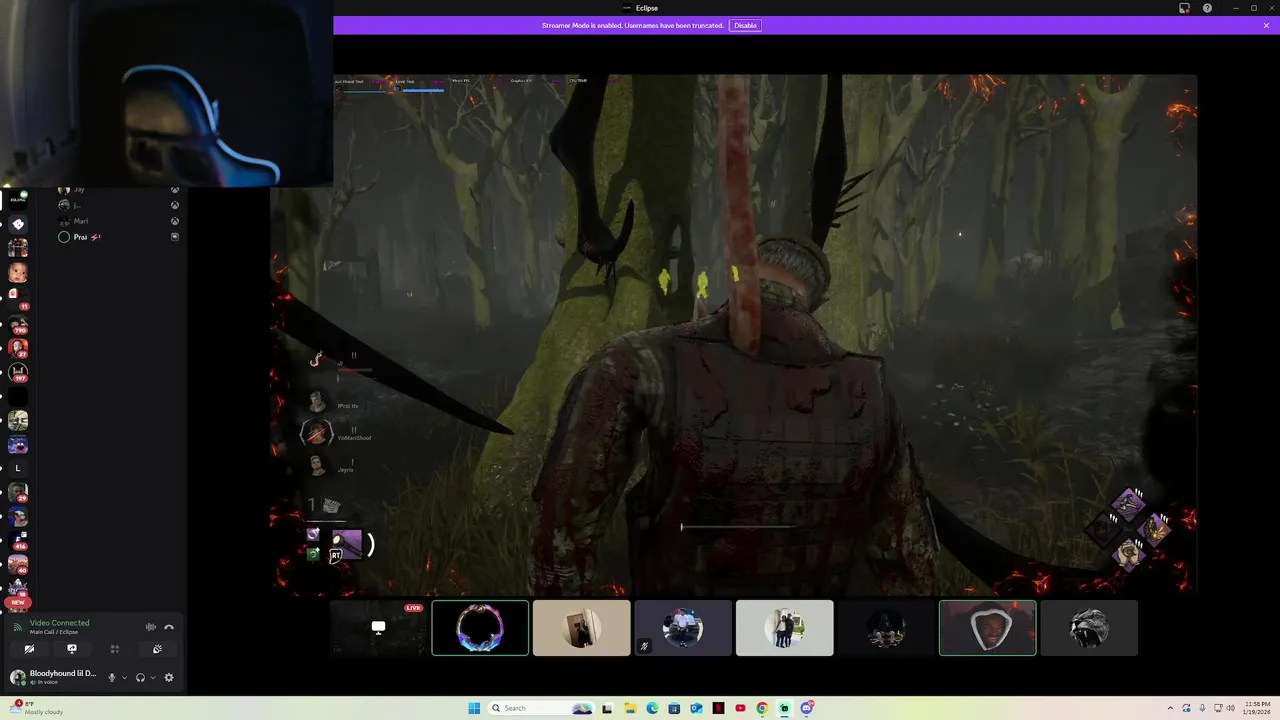This screenshot has height=720, width=1280.
Task: Select the two people photo participant tile
Action: tap(785, 628)
